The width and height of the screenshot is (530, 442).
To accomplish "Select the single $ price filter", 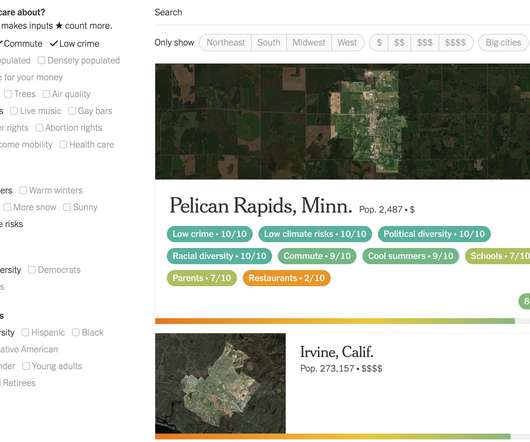I will 379,43.
